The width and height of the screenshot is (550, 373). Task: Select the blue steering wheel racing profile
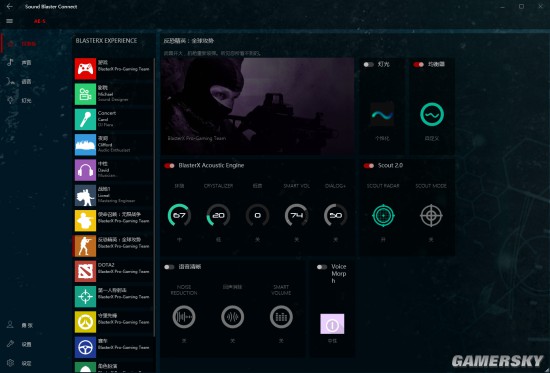(x=113, y=347)
